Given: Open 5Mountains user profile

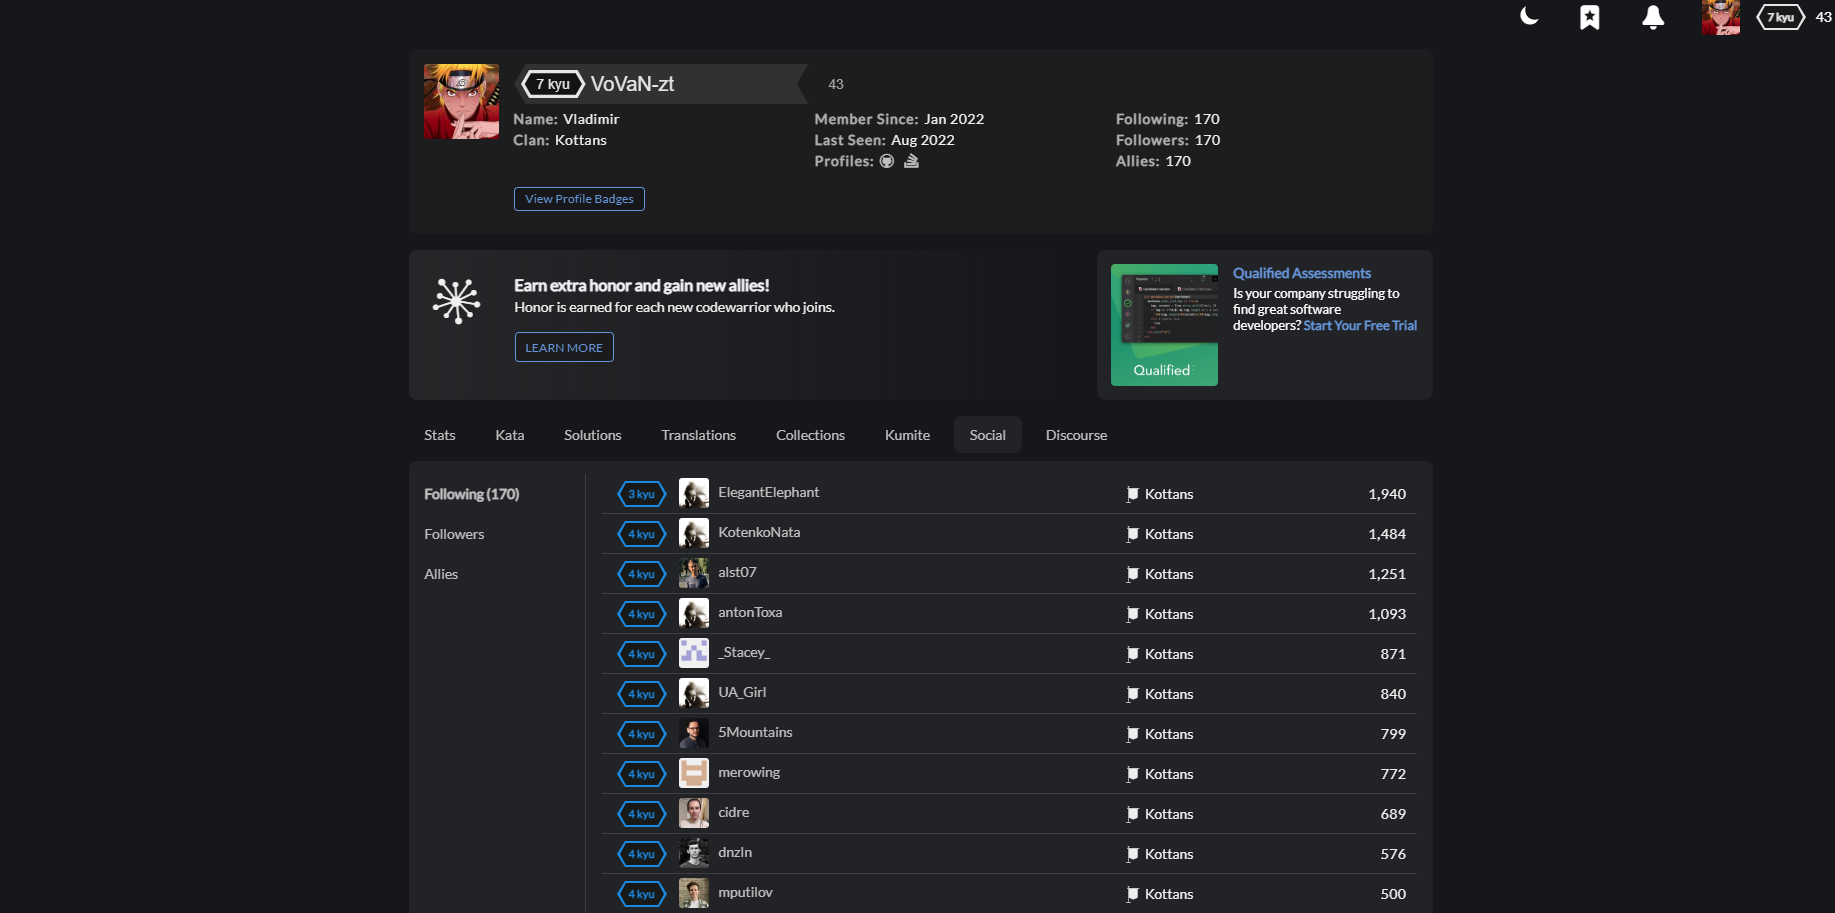Looking at the screenshot, I should click(755, 732).
